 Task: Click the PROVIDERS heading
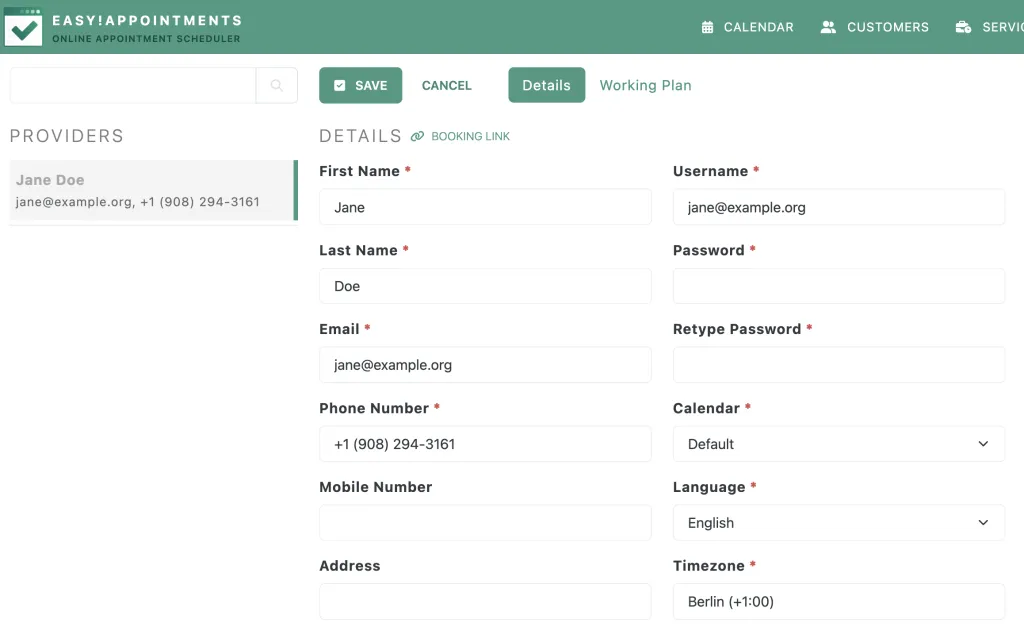click(x=67, y=136)
